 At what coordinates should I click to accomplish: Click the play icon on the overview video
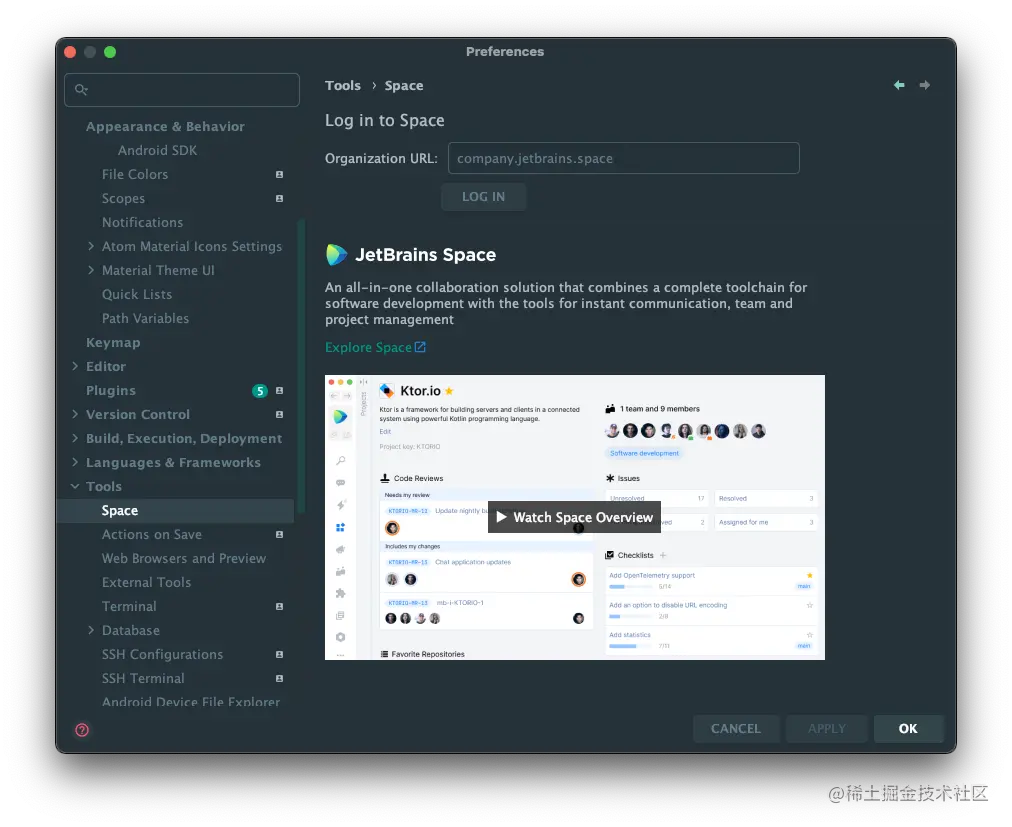[501, 517]
